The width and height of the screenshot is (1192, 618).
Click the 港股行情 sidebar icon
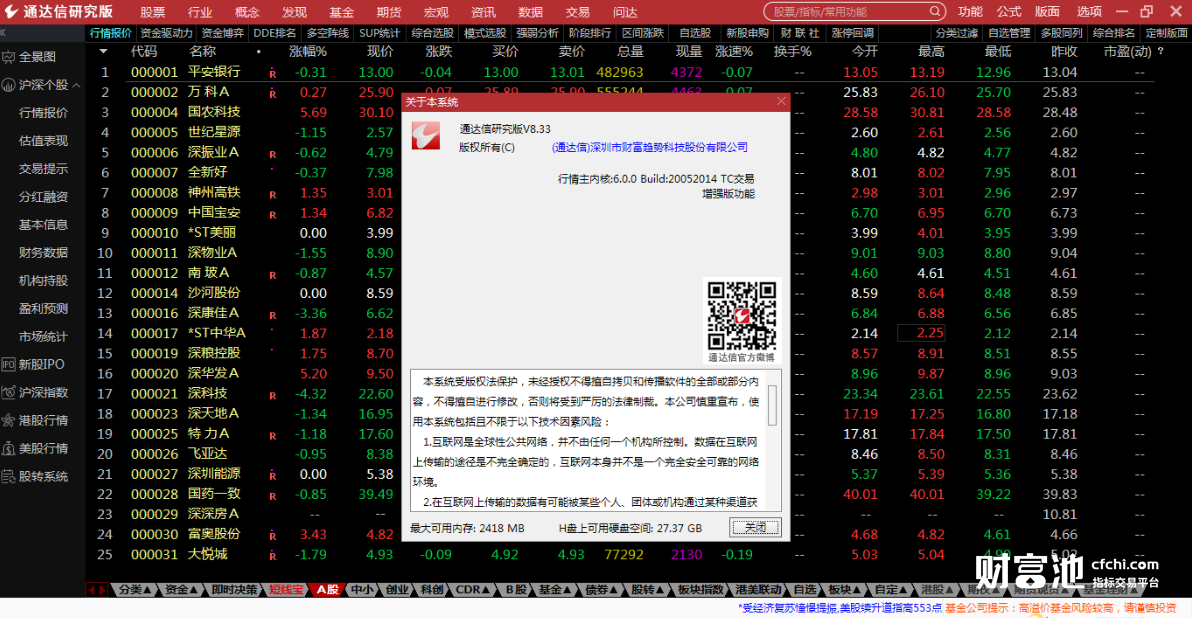[8, 420]
